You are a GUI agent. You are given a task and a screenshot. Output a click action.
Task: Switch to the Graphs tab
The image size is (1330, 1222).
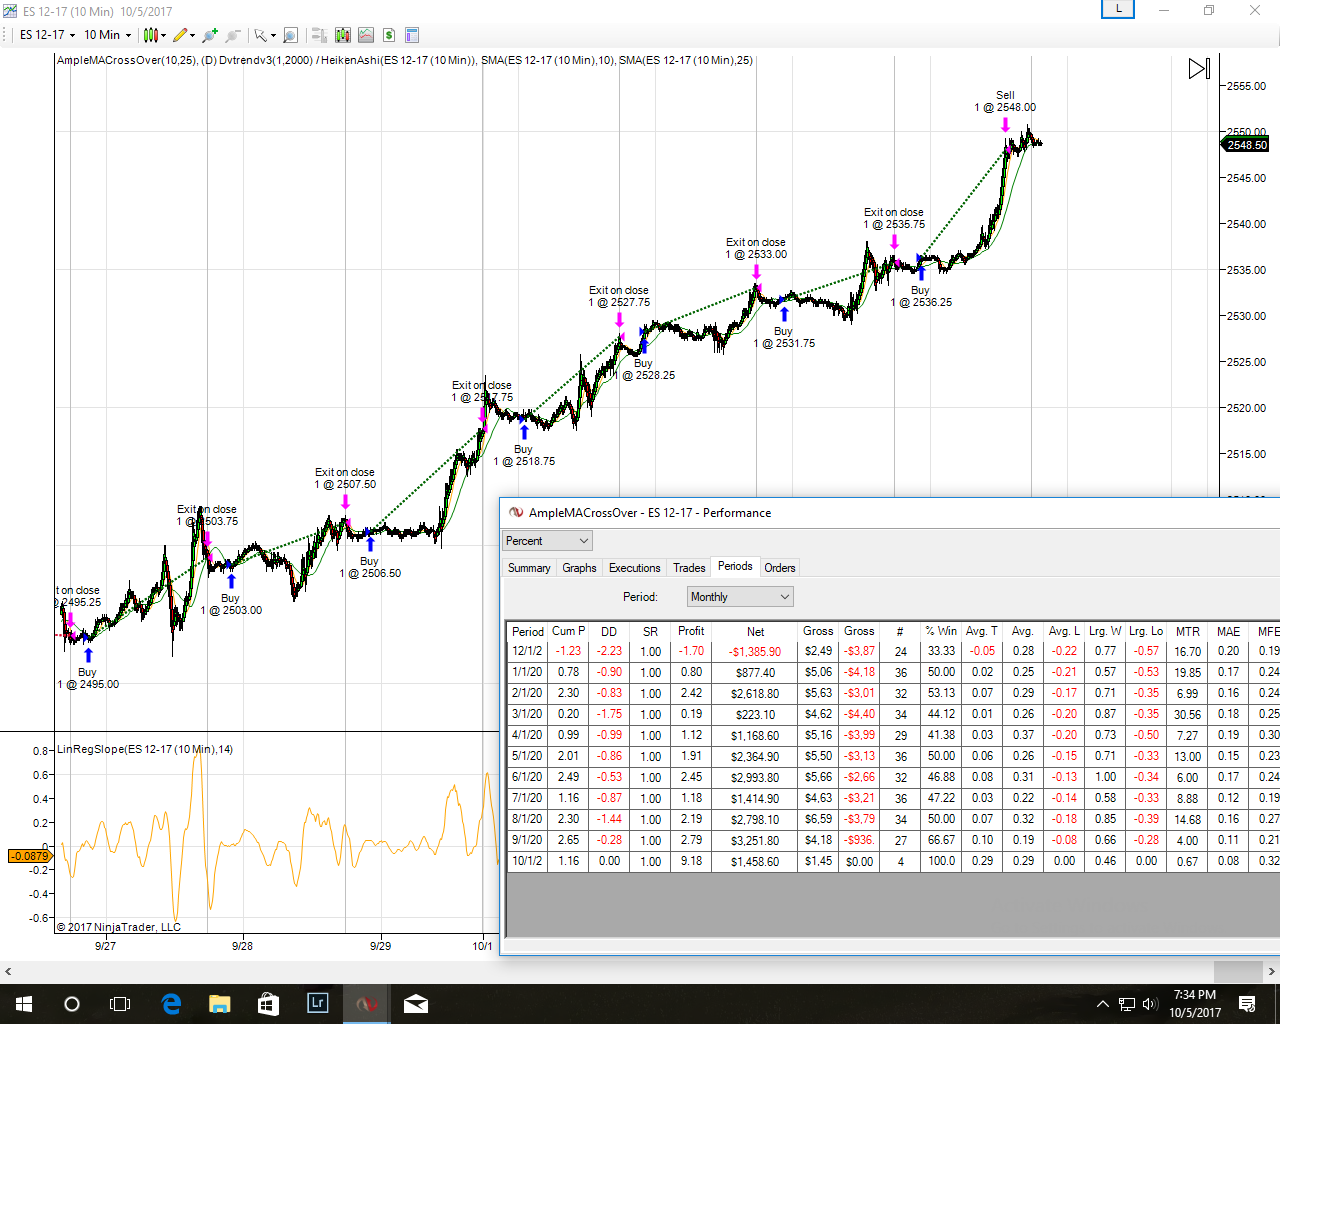click(579, 568)
